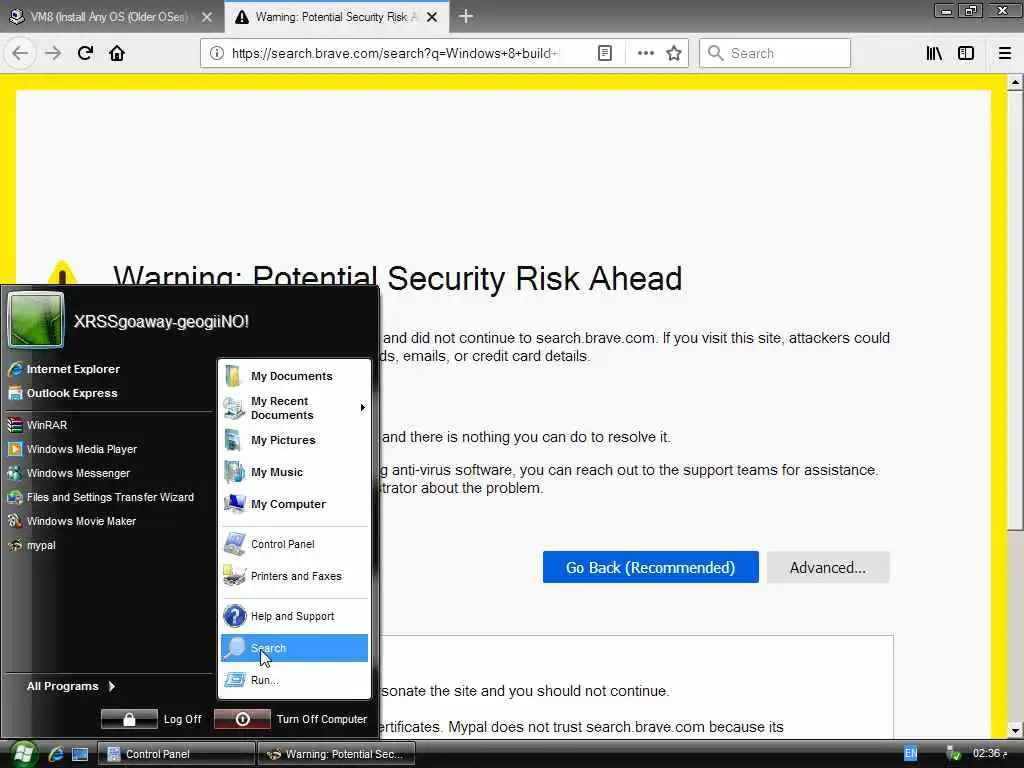Click the browser Back arrow
1024x768 pixels.
click(x=20, y=54)
